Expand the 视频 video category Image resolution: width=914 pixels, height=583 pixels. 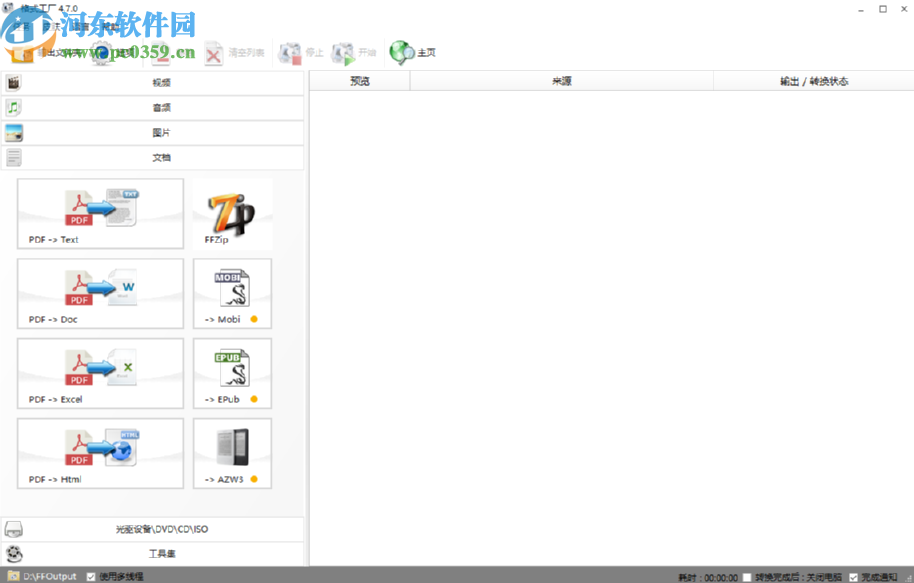tap(153, 83)
